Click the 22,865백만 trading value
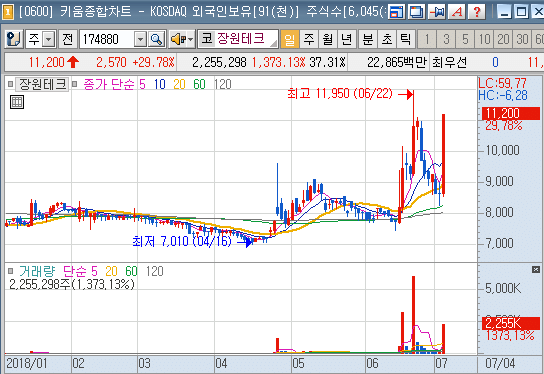 point(397,62)
